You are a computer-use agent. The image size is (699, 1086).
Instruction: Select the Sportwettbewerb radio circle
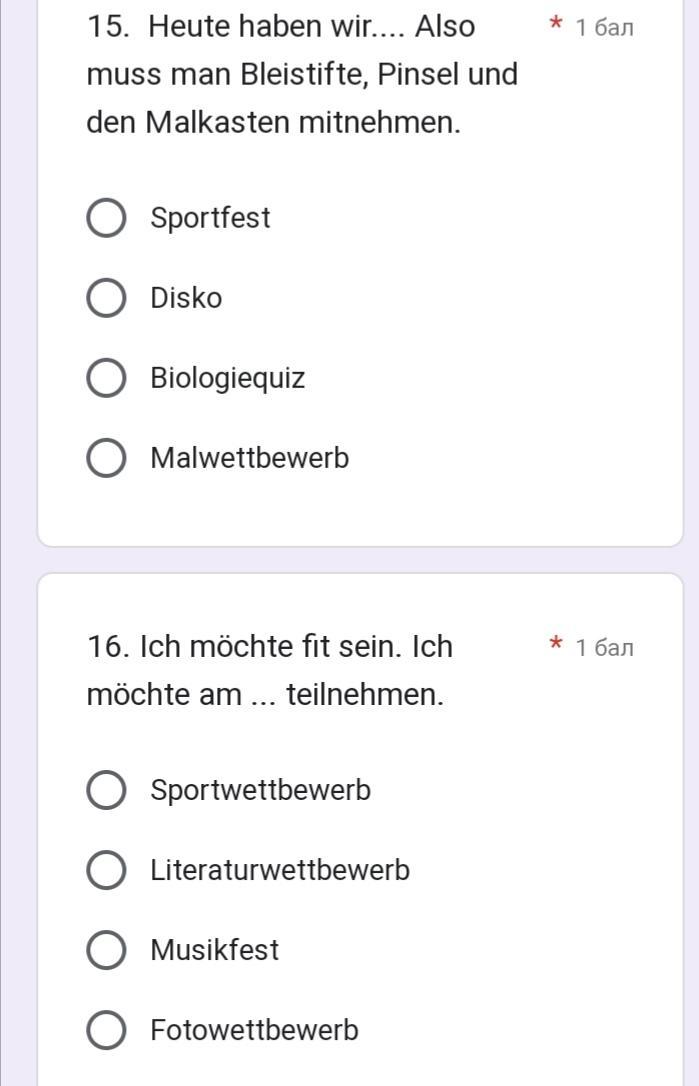(x=107, y=790)
